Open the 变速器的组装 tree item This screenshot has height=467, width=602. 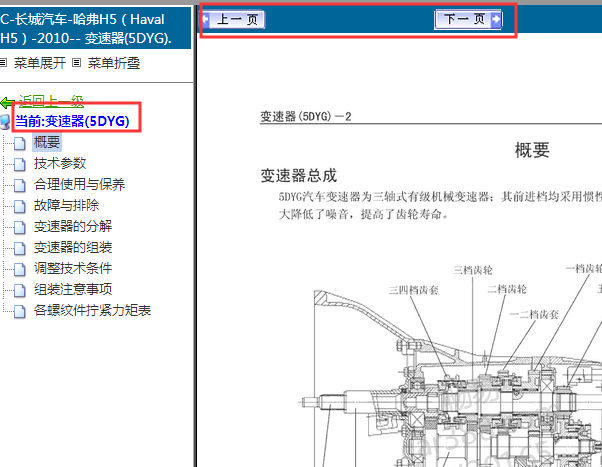click(73, 247)
